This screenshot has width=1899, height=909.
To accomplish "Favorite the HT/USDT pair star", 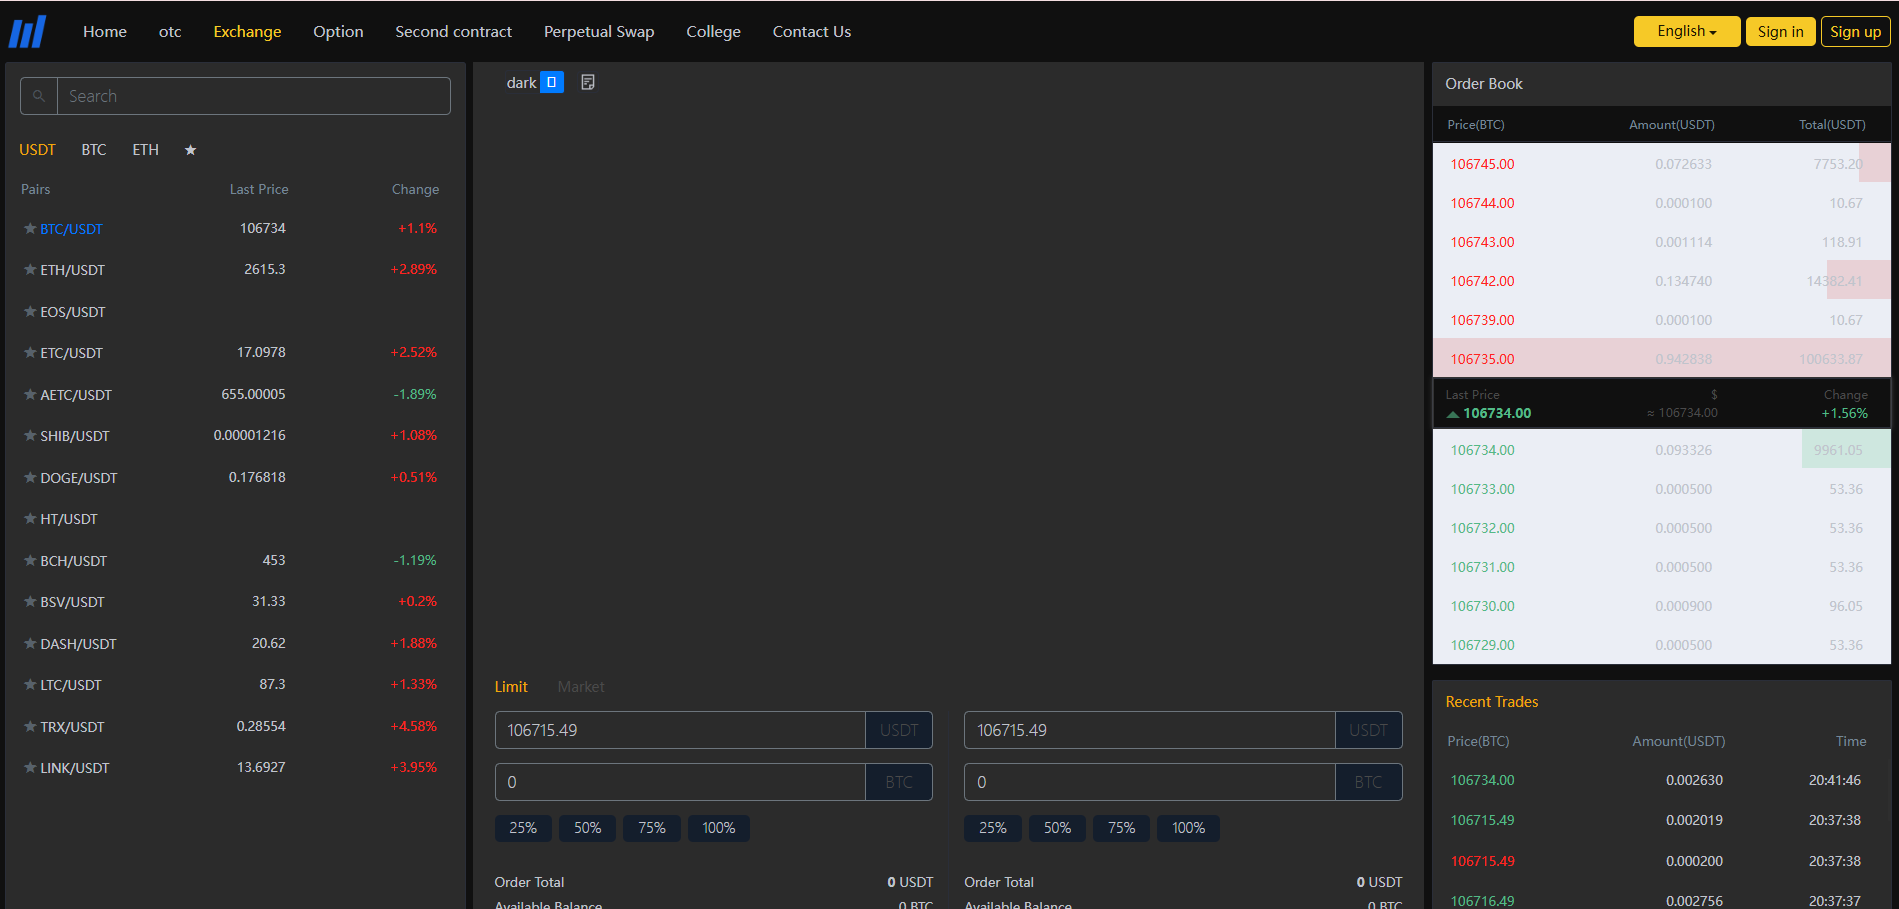I will click(30, 519).
